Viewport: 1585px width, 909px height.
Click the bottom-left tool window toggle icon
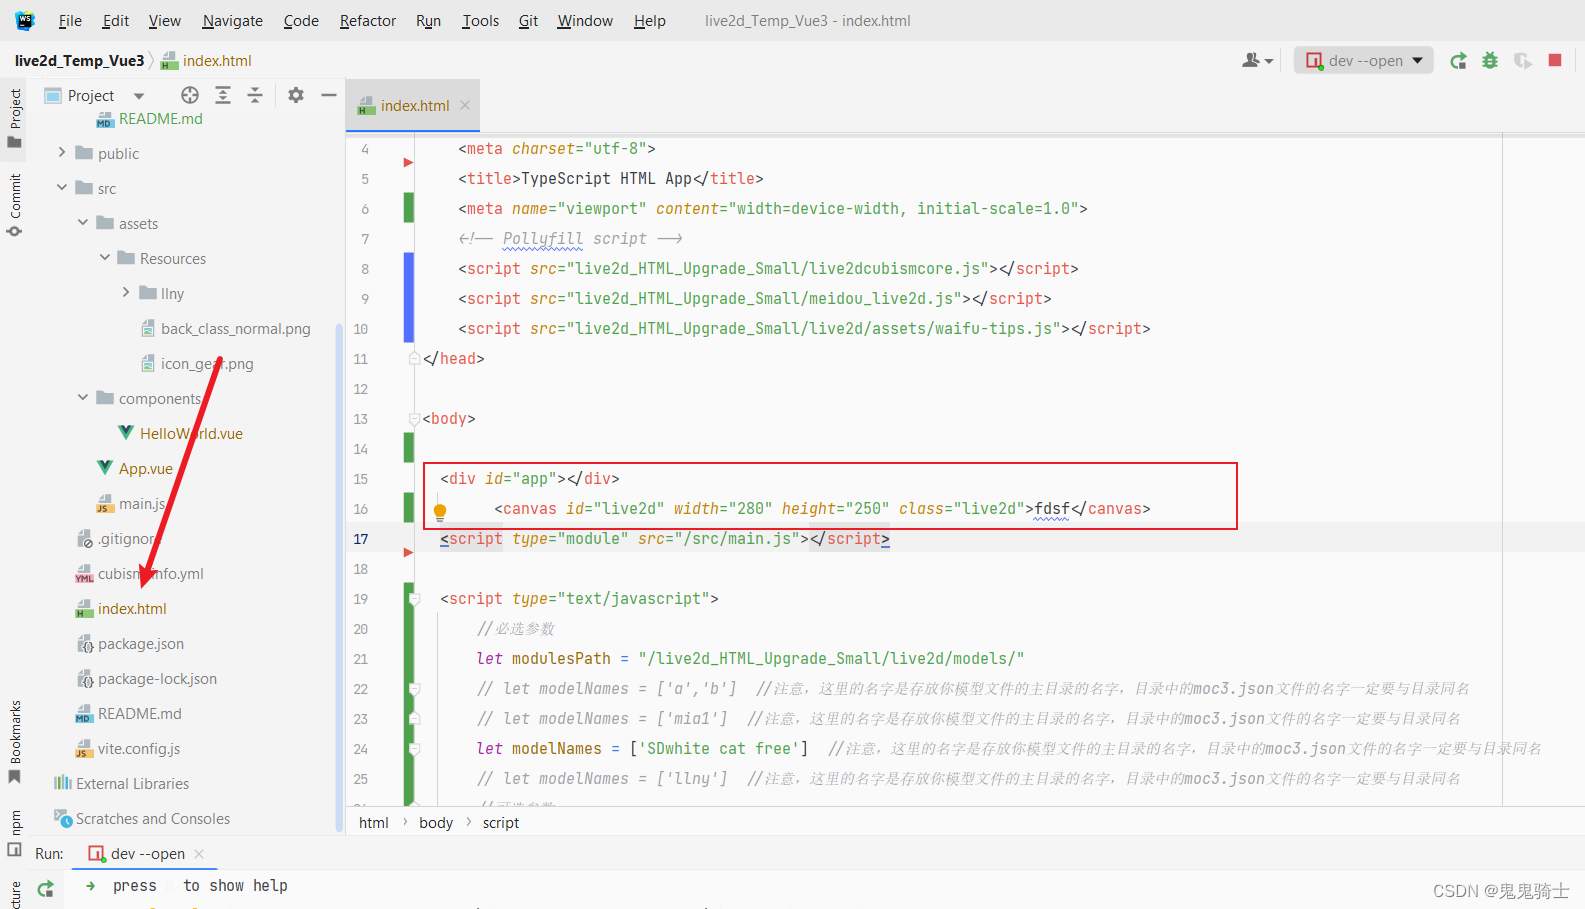tap(15, 849)
